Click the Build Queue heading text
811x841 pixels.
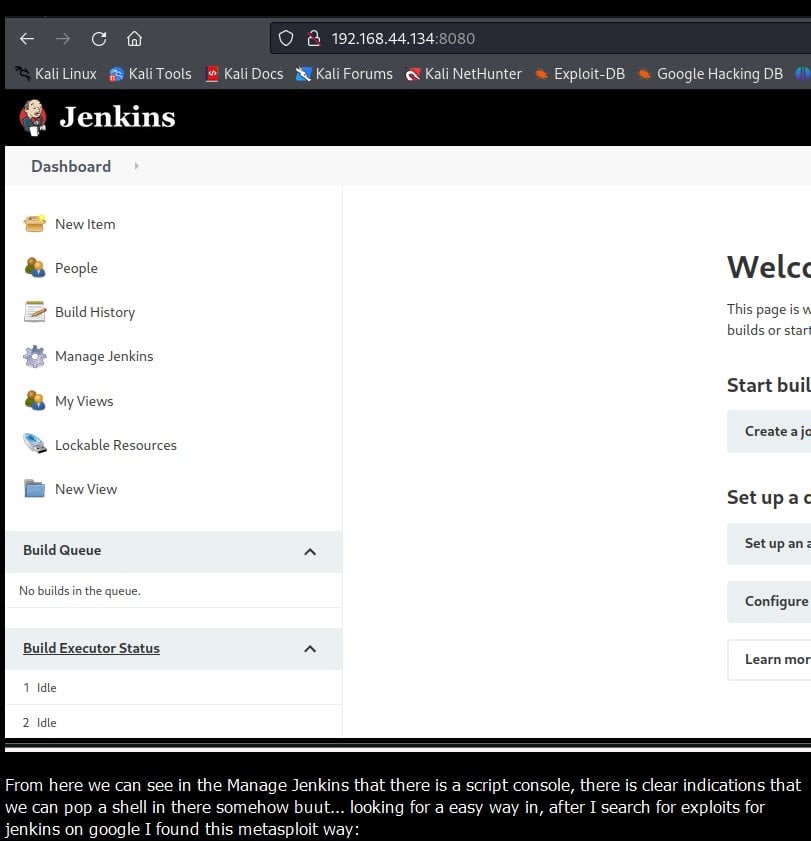pyautogui.click(x=62, y=550)
